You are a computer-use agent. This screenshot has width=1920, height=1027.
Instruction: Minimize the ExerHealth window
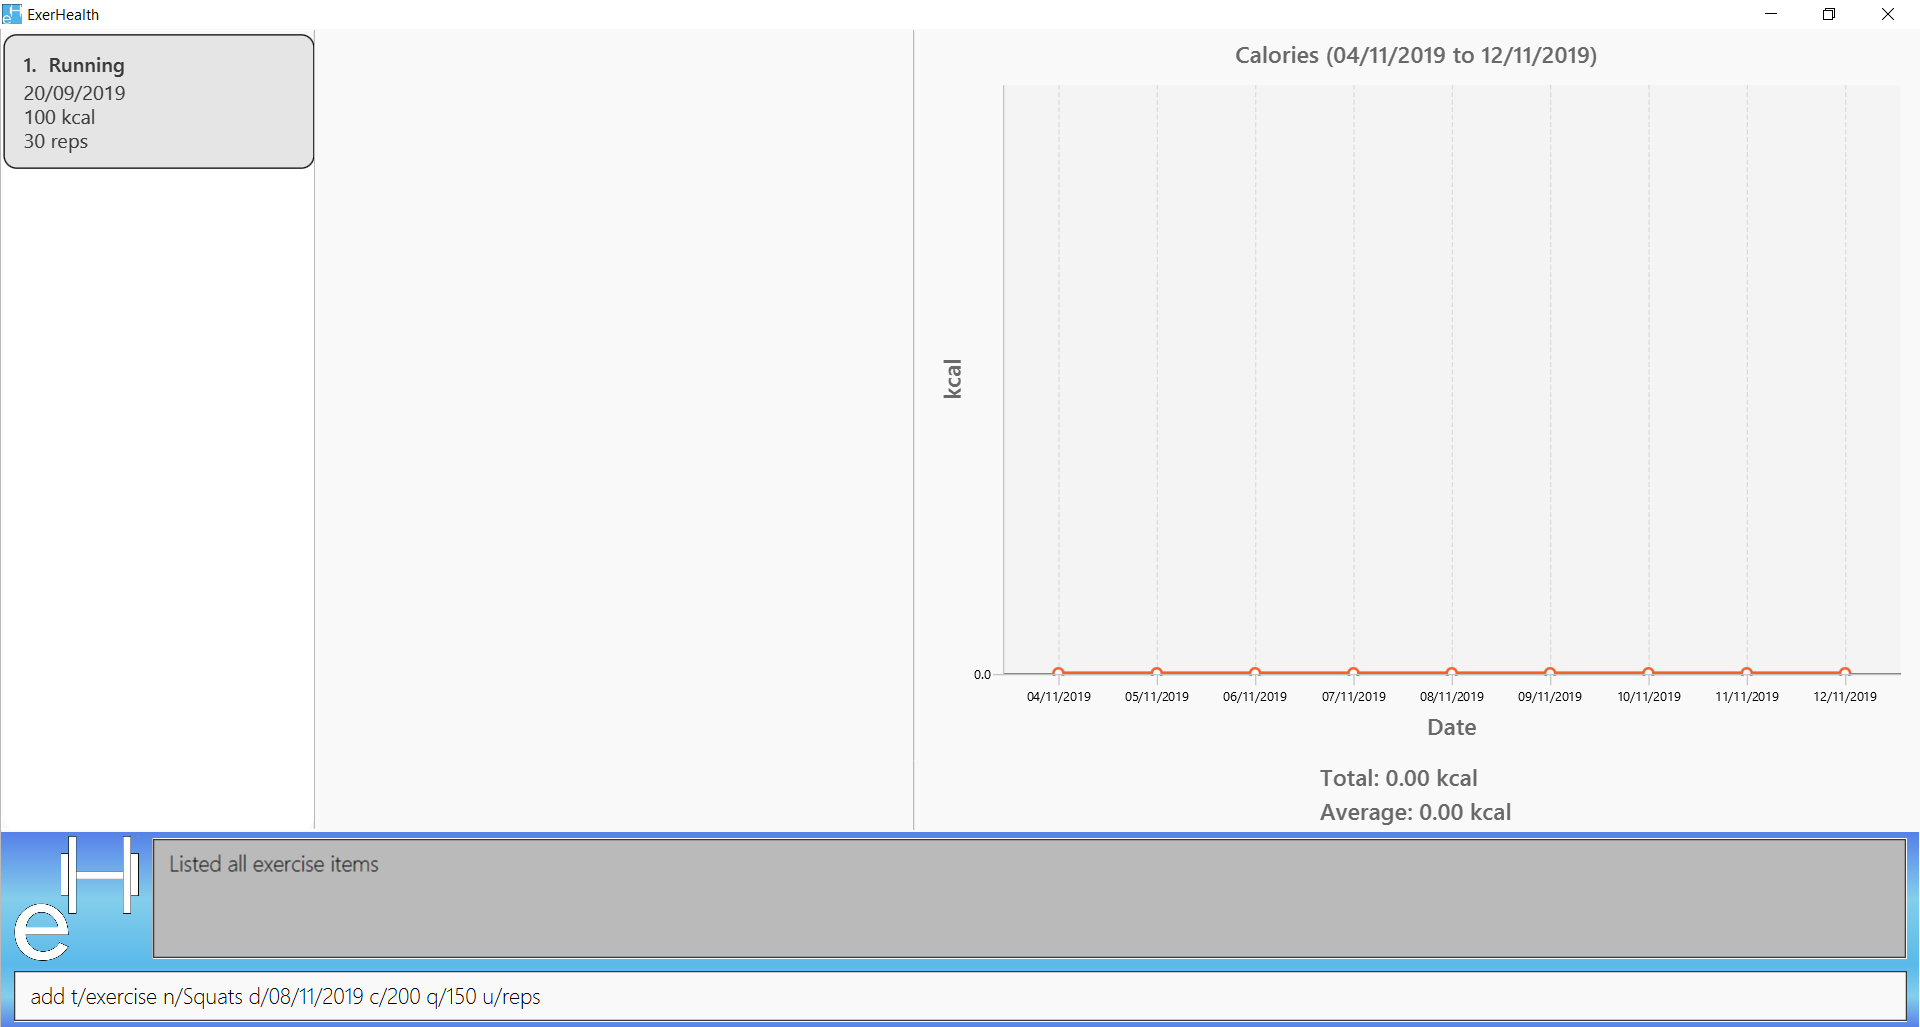pyautogui.click(x=1771, y=14)
